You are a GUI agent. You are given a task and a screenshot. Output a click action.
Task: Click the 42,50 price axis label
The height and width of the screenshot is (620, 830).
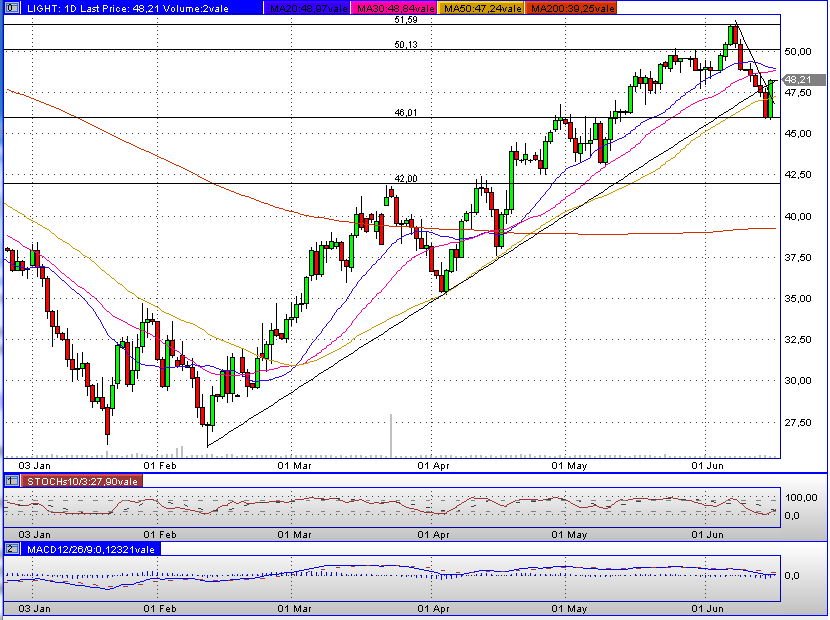pos(798,175)
